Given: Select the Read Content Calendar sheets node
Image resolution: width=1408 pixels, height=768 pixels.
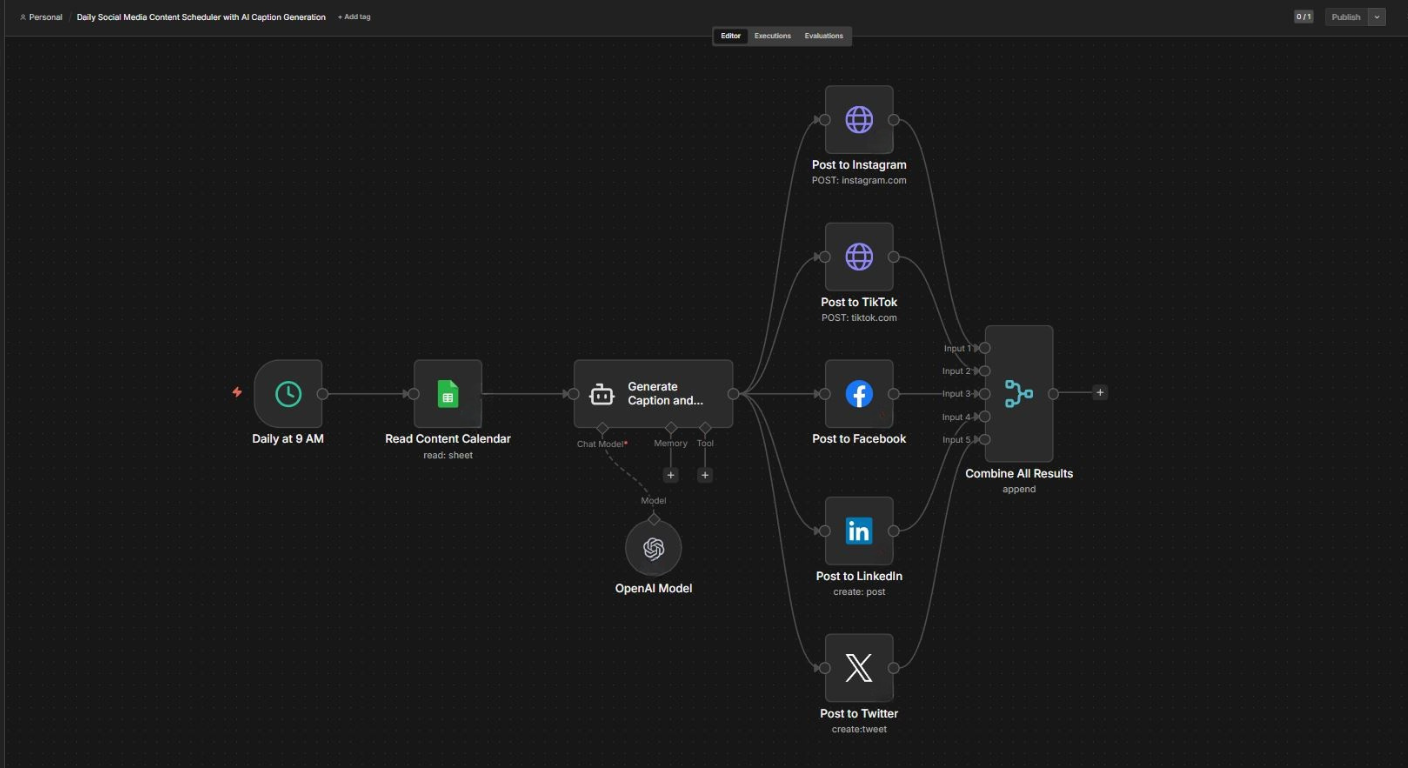Looking at the screenshot, I should (448, 394).
